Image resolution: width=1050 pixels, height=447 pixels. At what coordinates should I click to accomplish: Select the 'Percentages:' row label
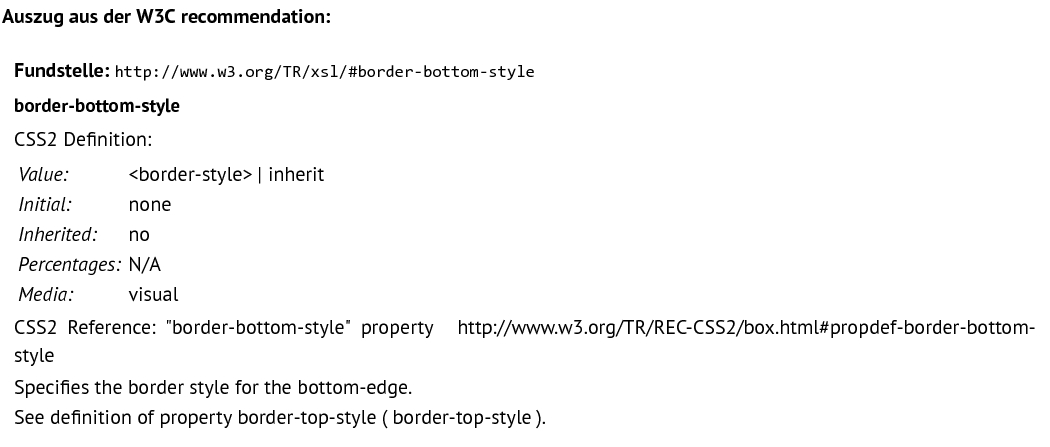click(70, 264)
